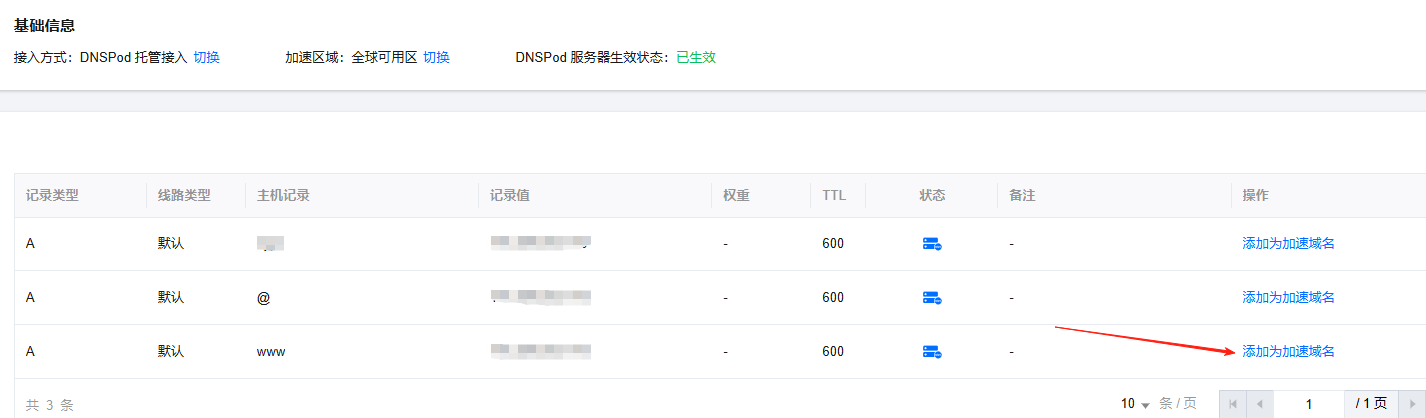
Task: Click the status icon for the www record
Action: click(932, 352)
